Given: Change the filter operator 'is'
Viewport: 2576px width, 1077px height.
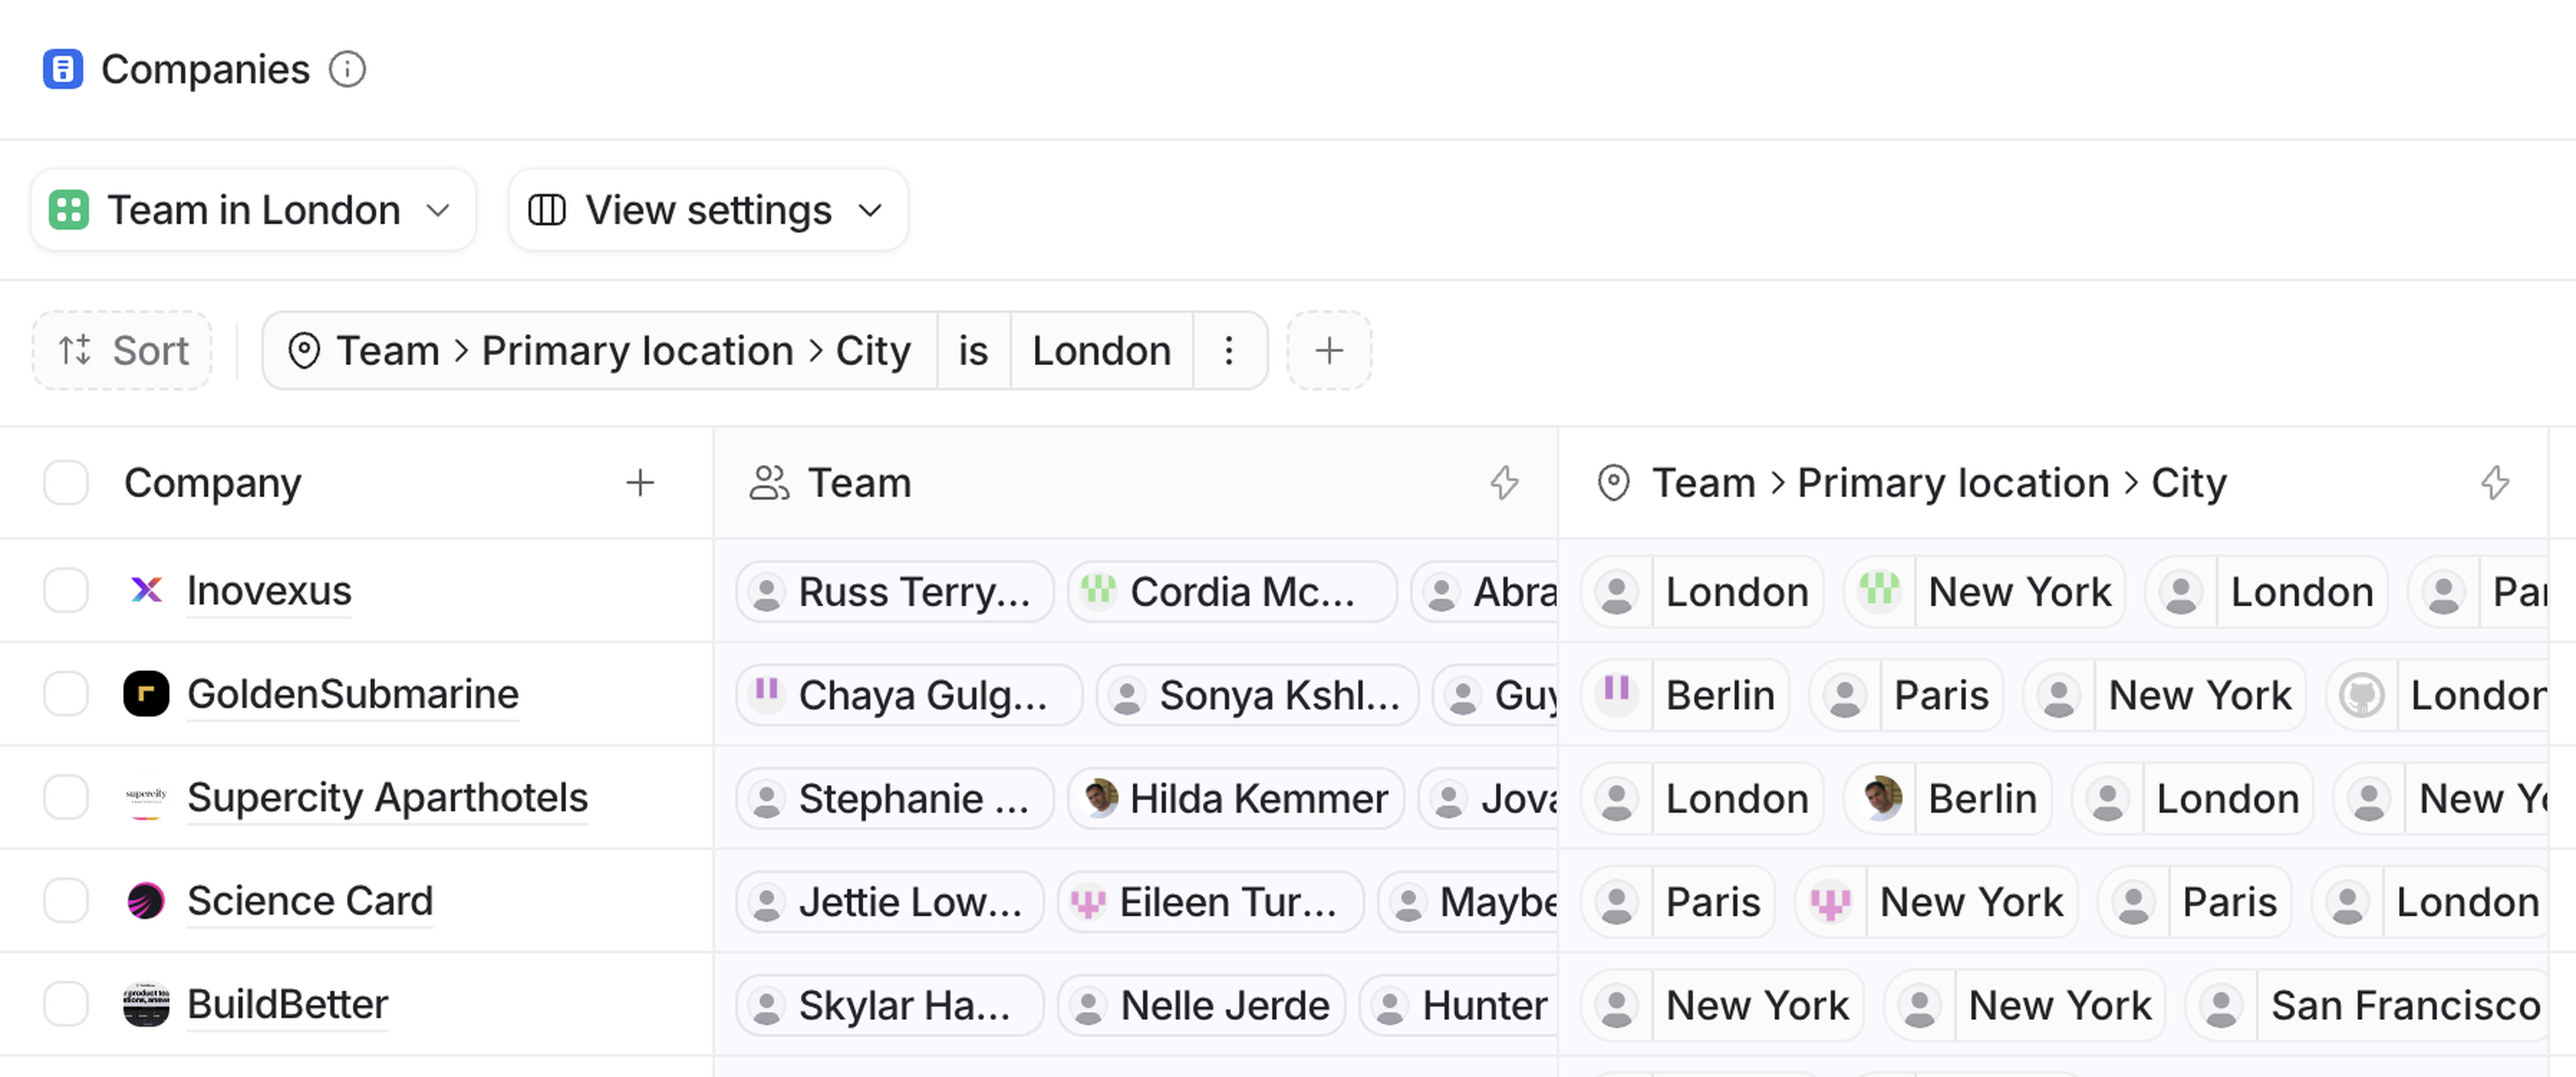Looking at the screenshot, I should pyautogui.click(x=973, y=351).
